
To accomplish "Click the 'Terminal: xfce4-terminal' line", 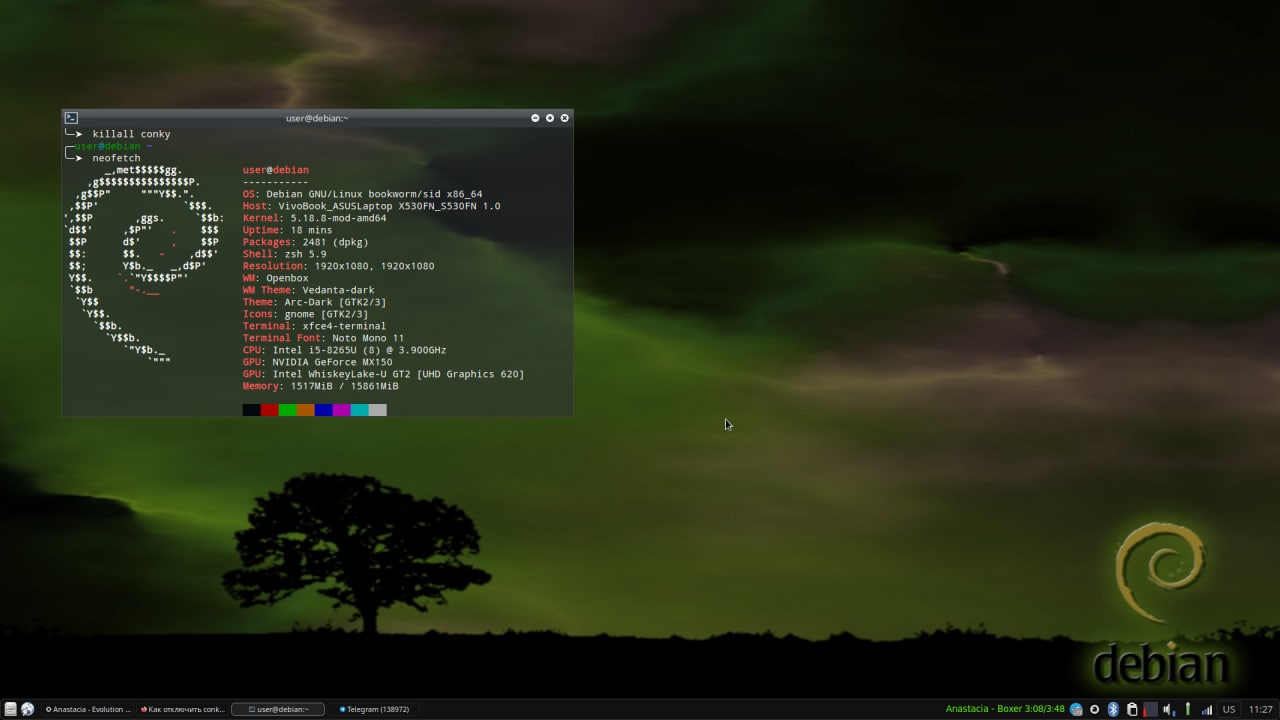I will coord(315,326).
